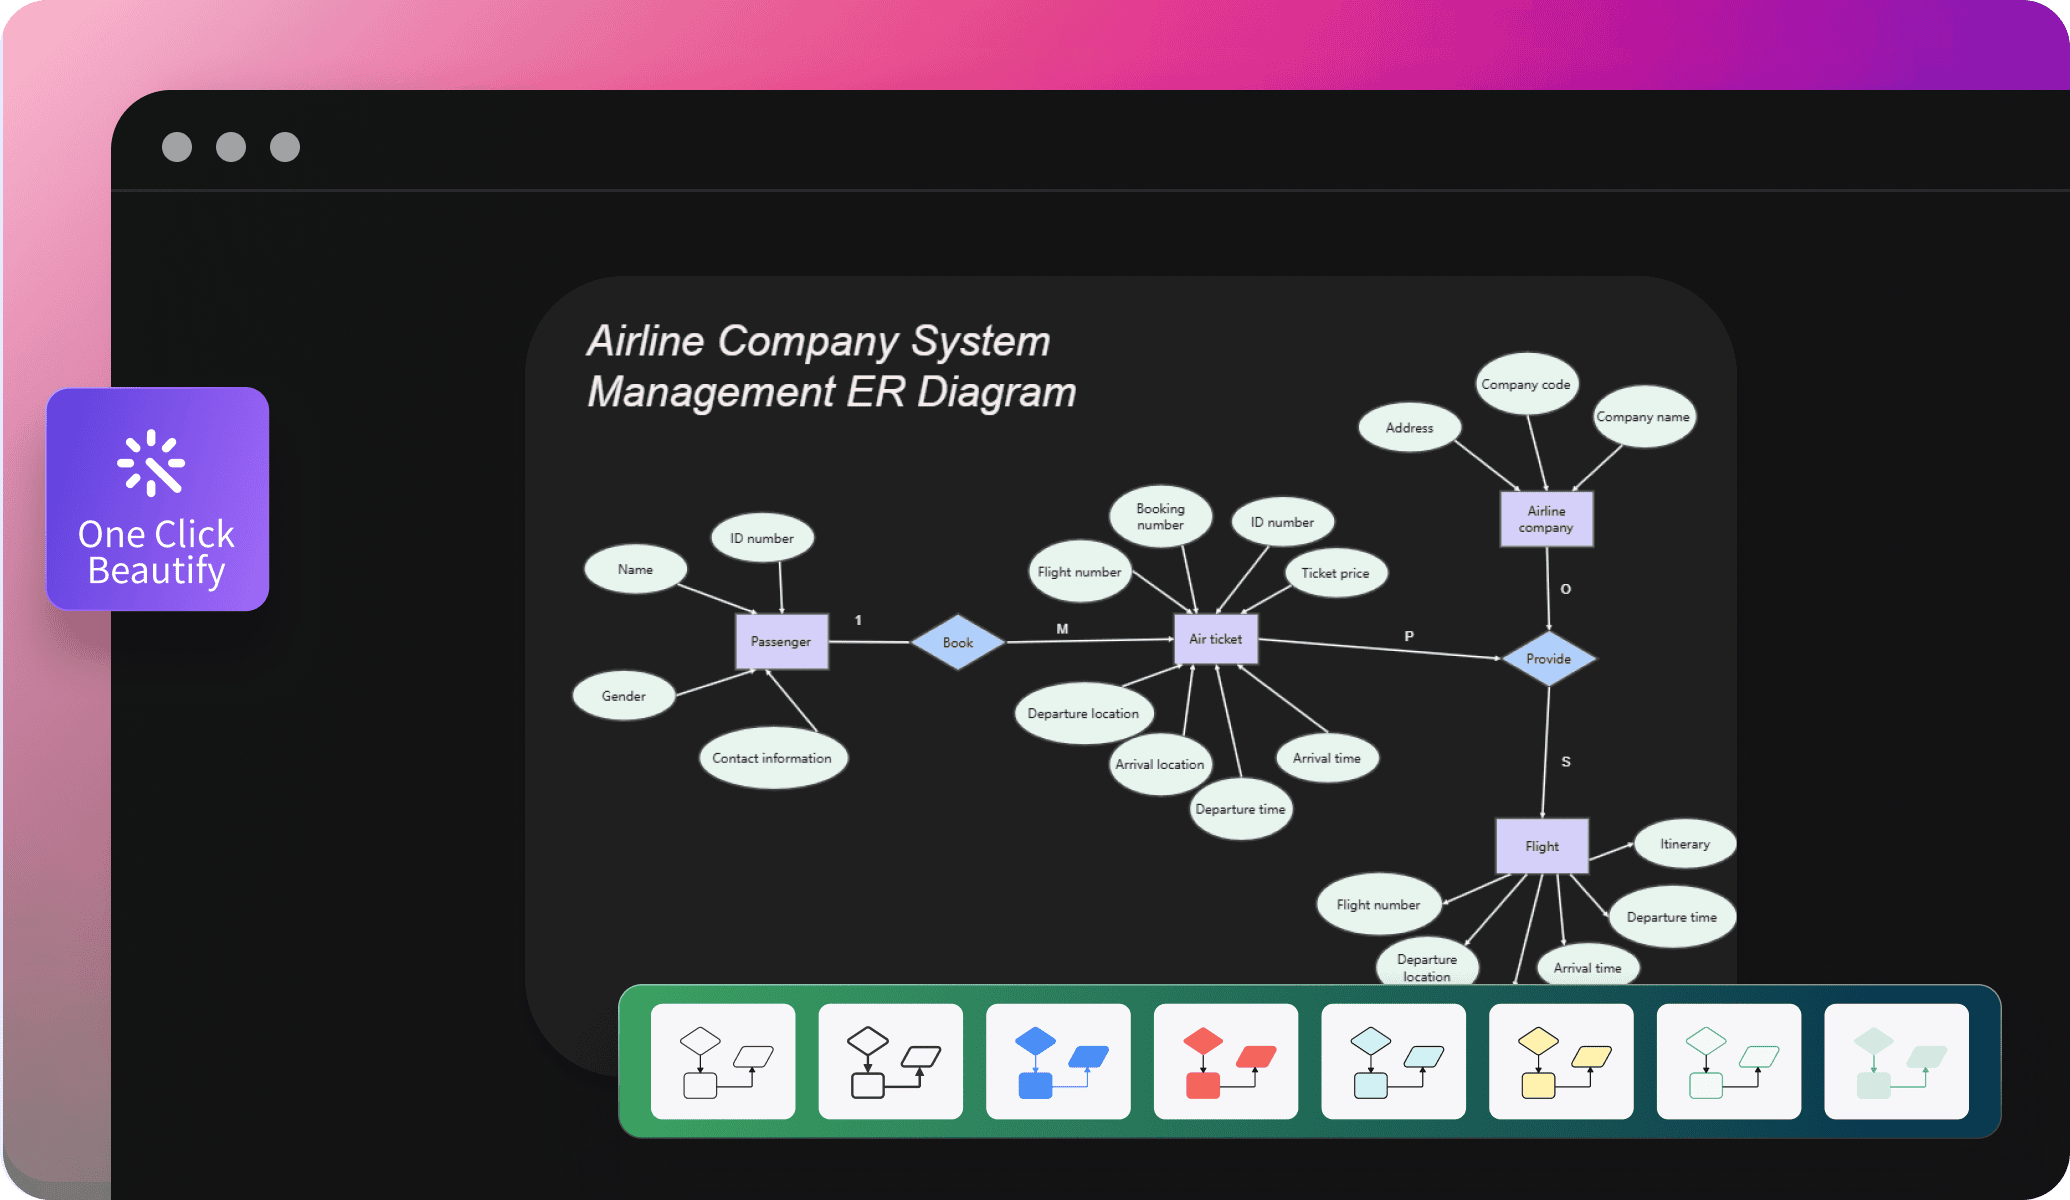Screen dimensions: 2070x1200
Task: Select the Ticket price attribute oval
Action: point(1336,573)
